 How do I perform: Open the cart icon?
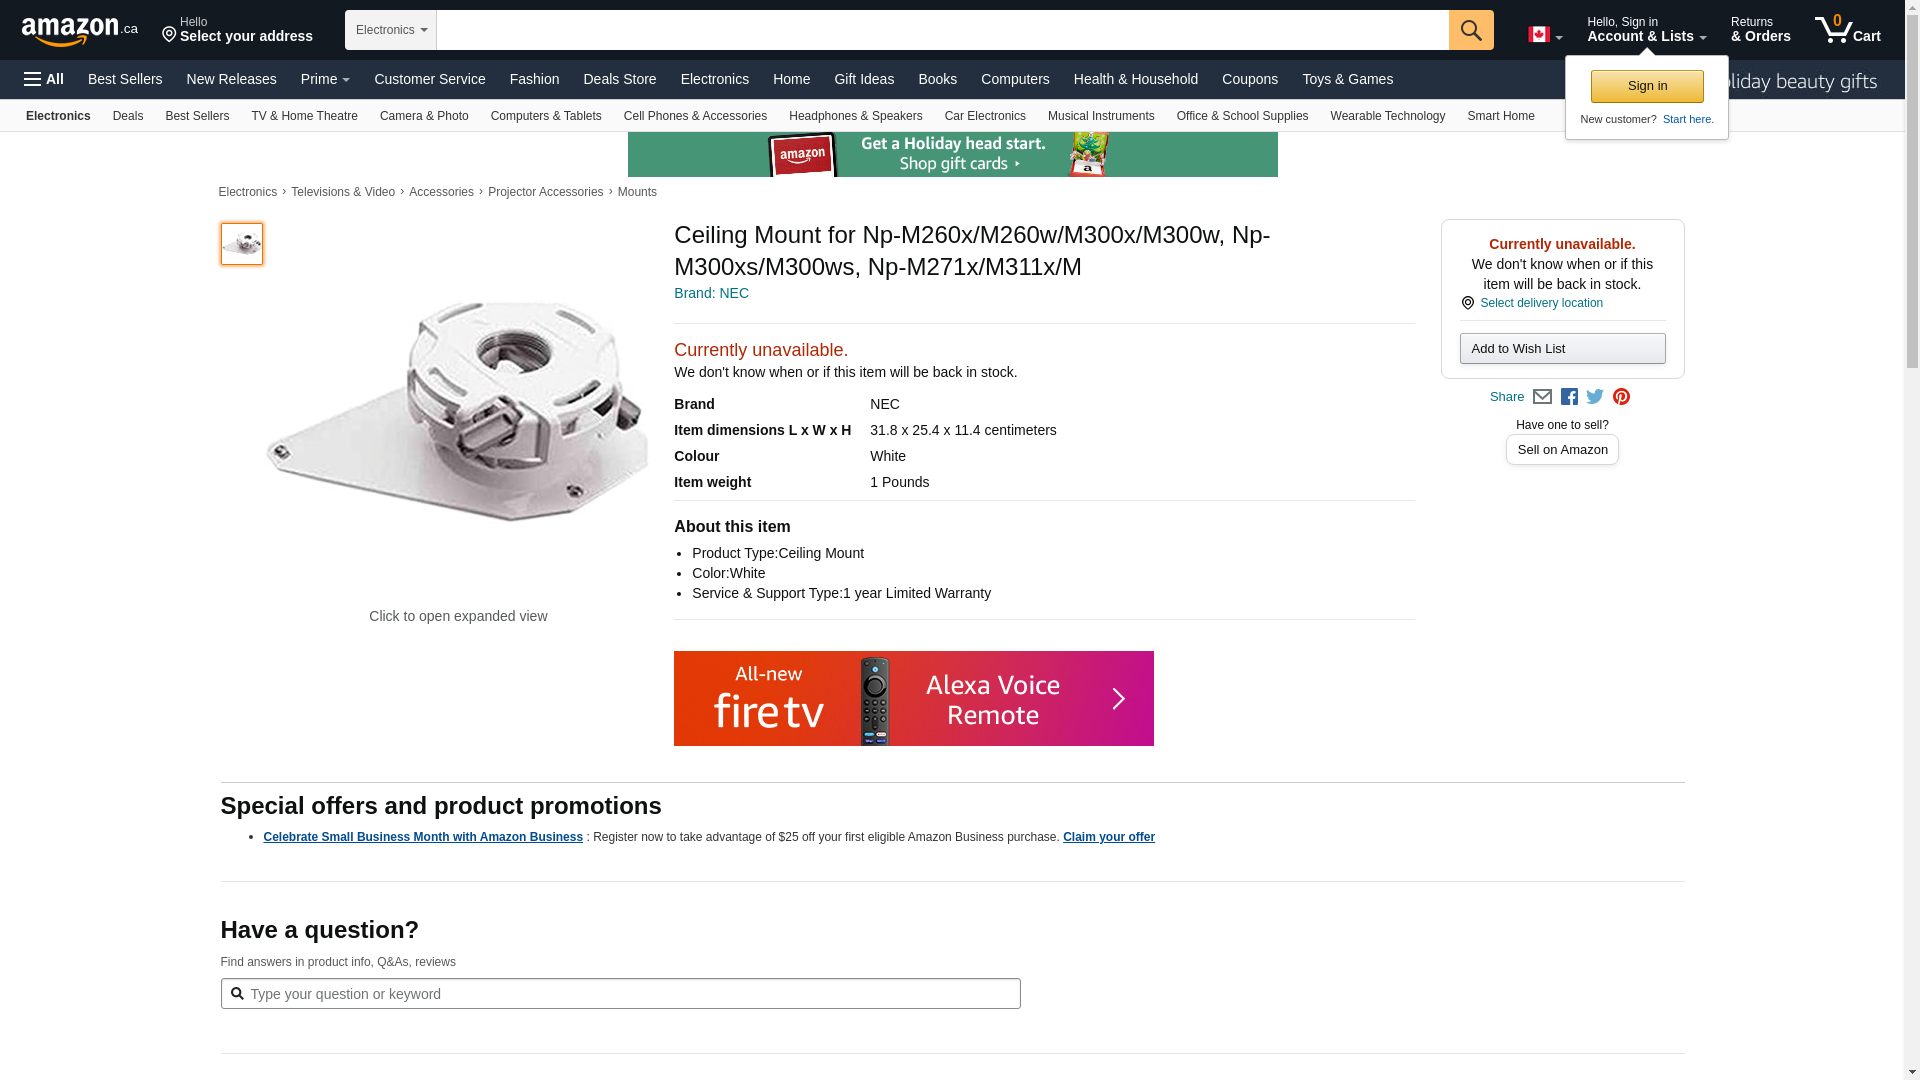pyautogui.click(x=1847, y=30)
